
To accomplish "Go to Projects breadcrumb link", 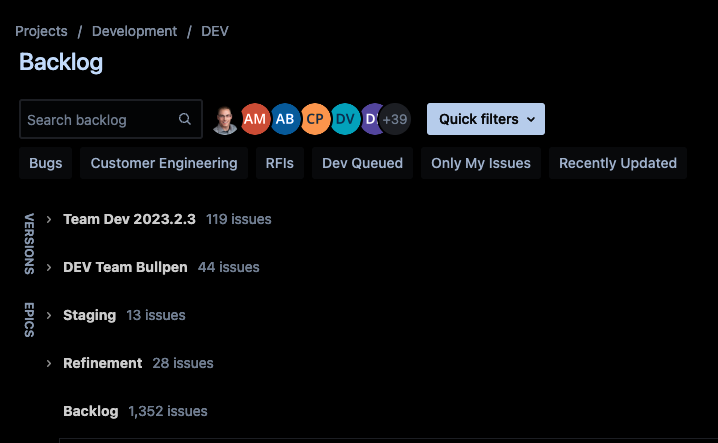I will (41, 31).
